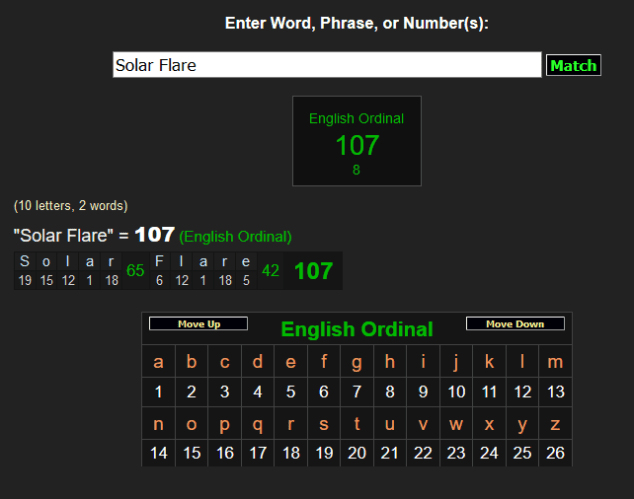Click the English Ordinal cipher chart title
The width and height of the screenshot is (634, 499).
click(357, 329)
